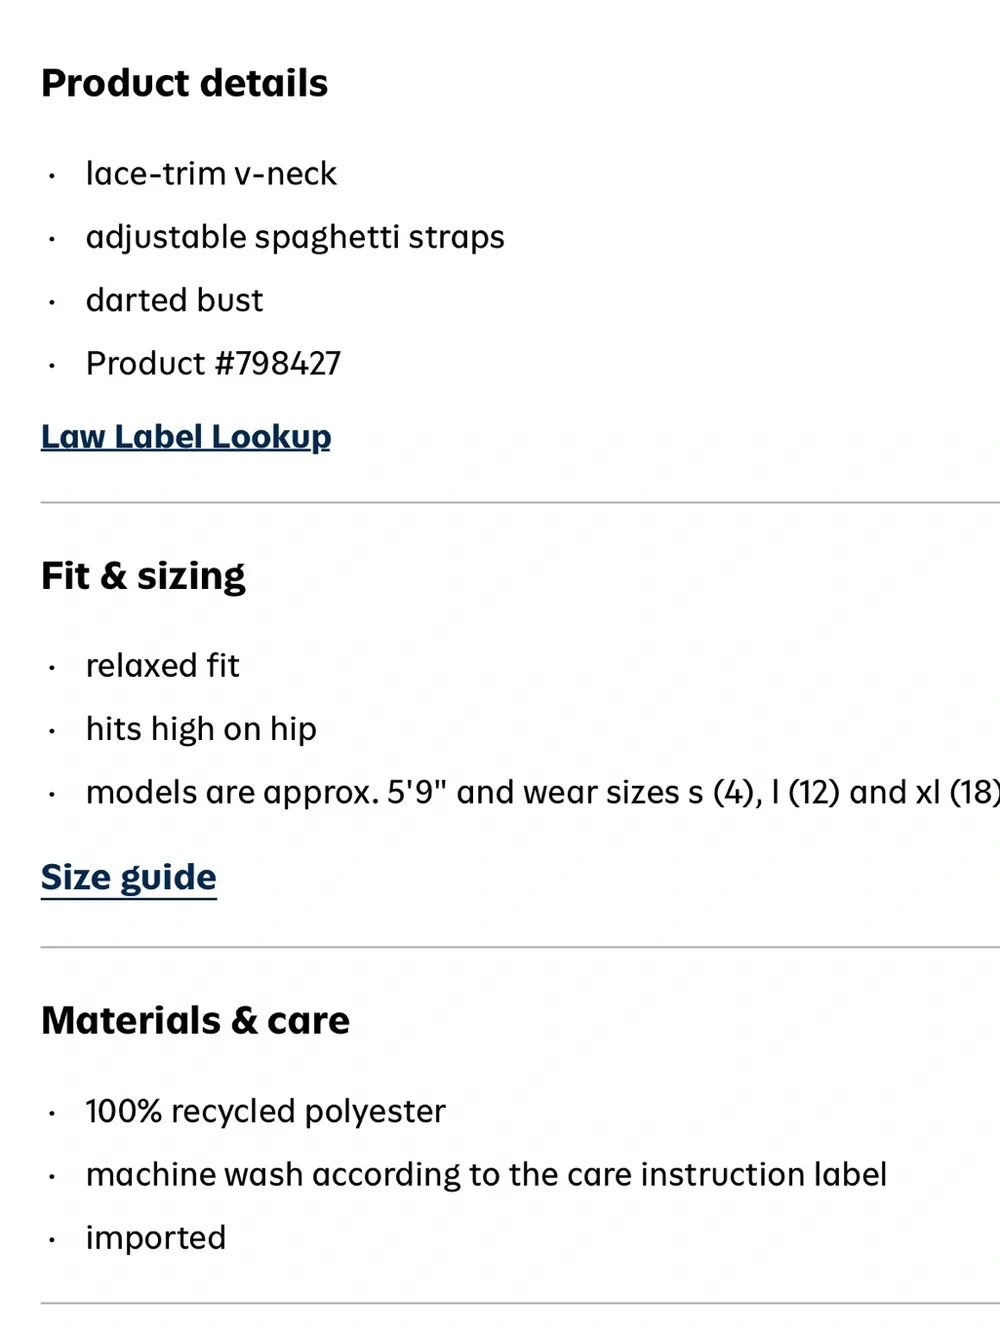The width and height of the screenshot is (1000, 1333).
Task: Click the 100% recycled polyester item
Action: click(x=265, y=1112)
